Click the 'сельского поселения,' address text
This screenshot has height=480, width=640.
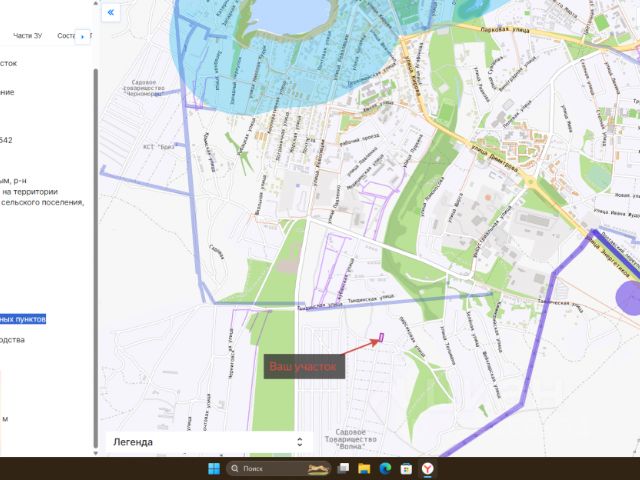[42, 202]
